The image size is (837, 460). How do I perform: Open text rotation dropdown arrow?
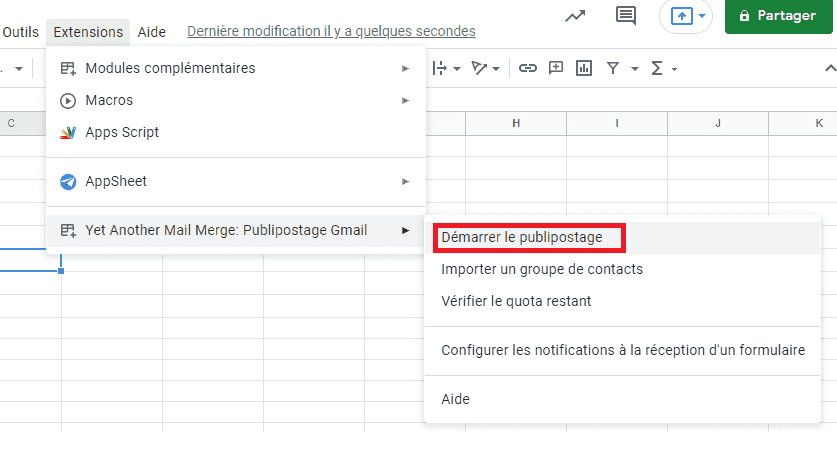(496, 69)
